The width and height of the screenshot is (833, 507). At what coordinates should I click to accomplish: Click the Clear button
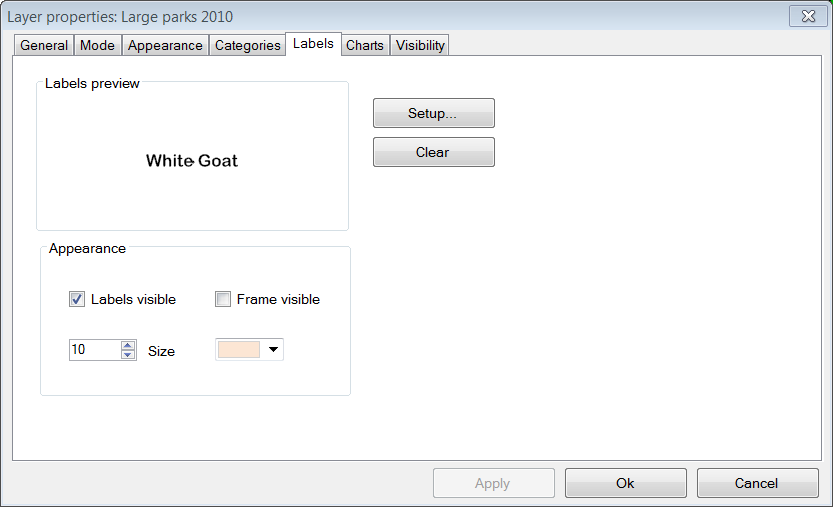click(x=434, y=153)
